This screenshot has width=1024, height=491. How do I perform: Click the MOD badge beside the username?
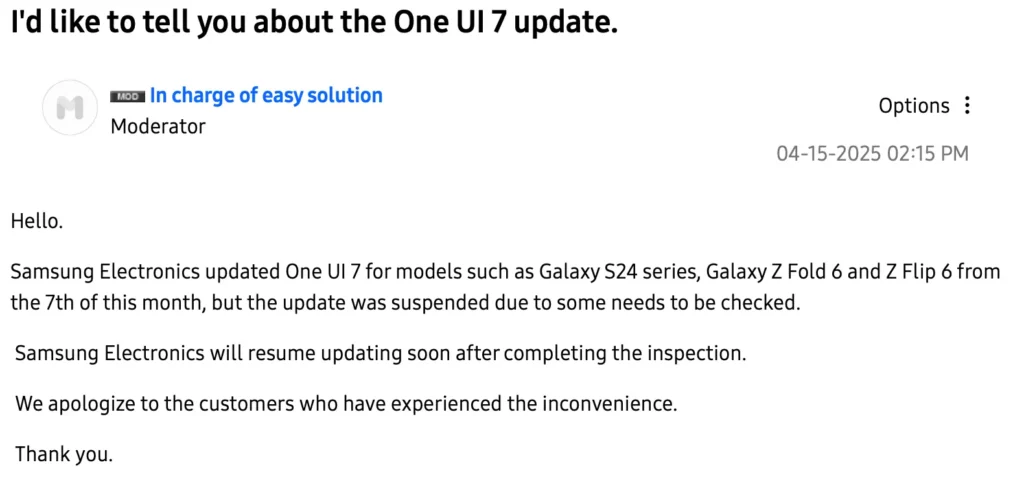coord(127,97)
